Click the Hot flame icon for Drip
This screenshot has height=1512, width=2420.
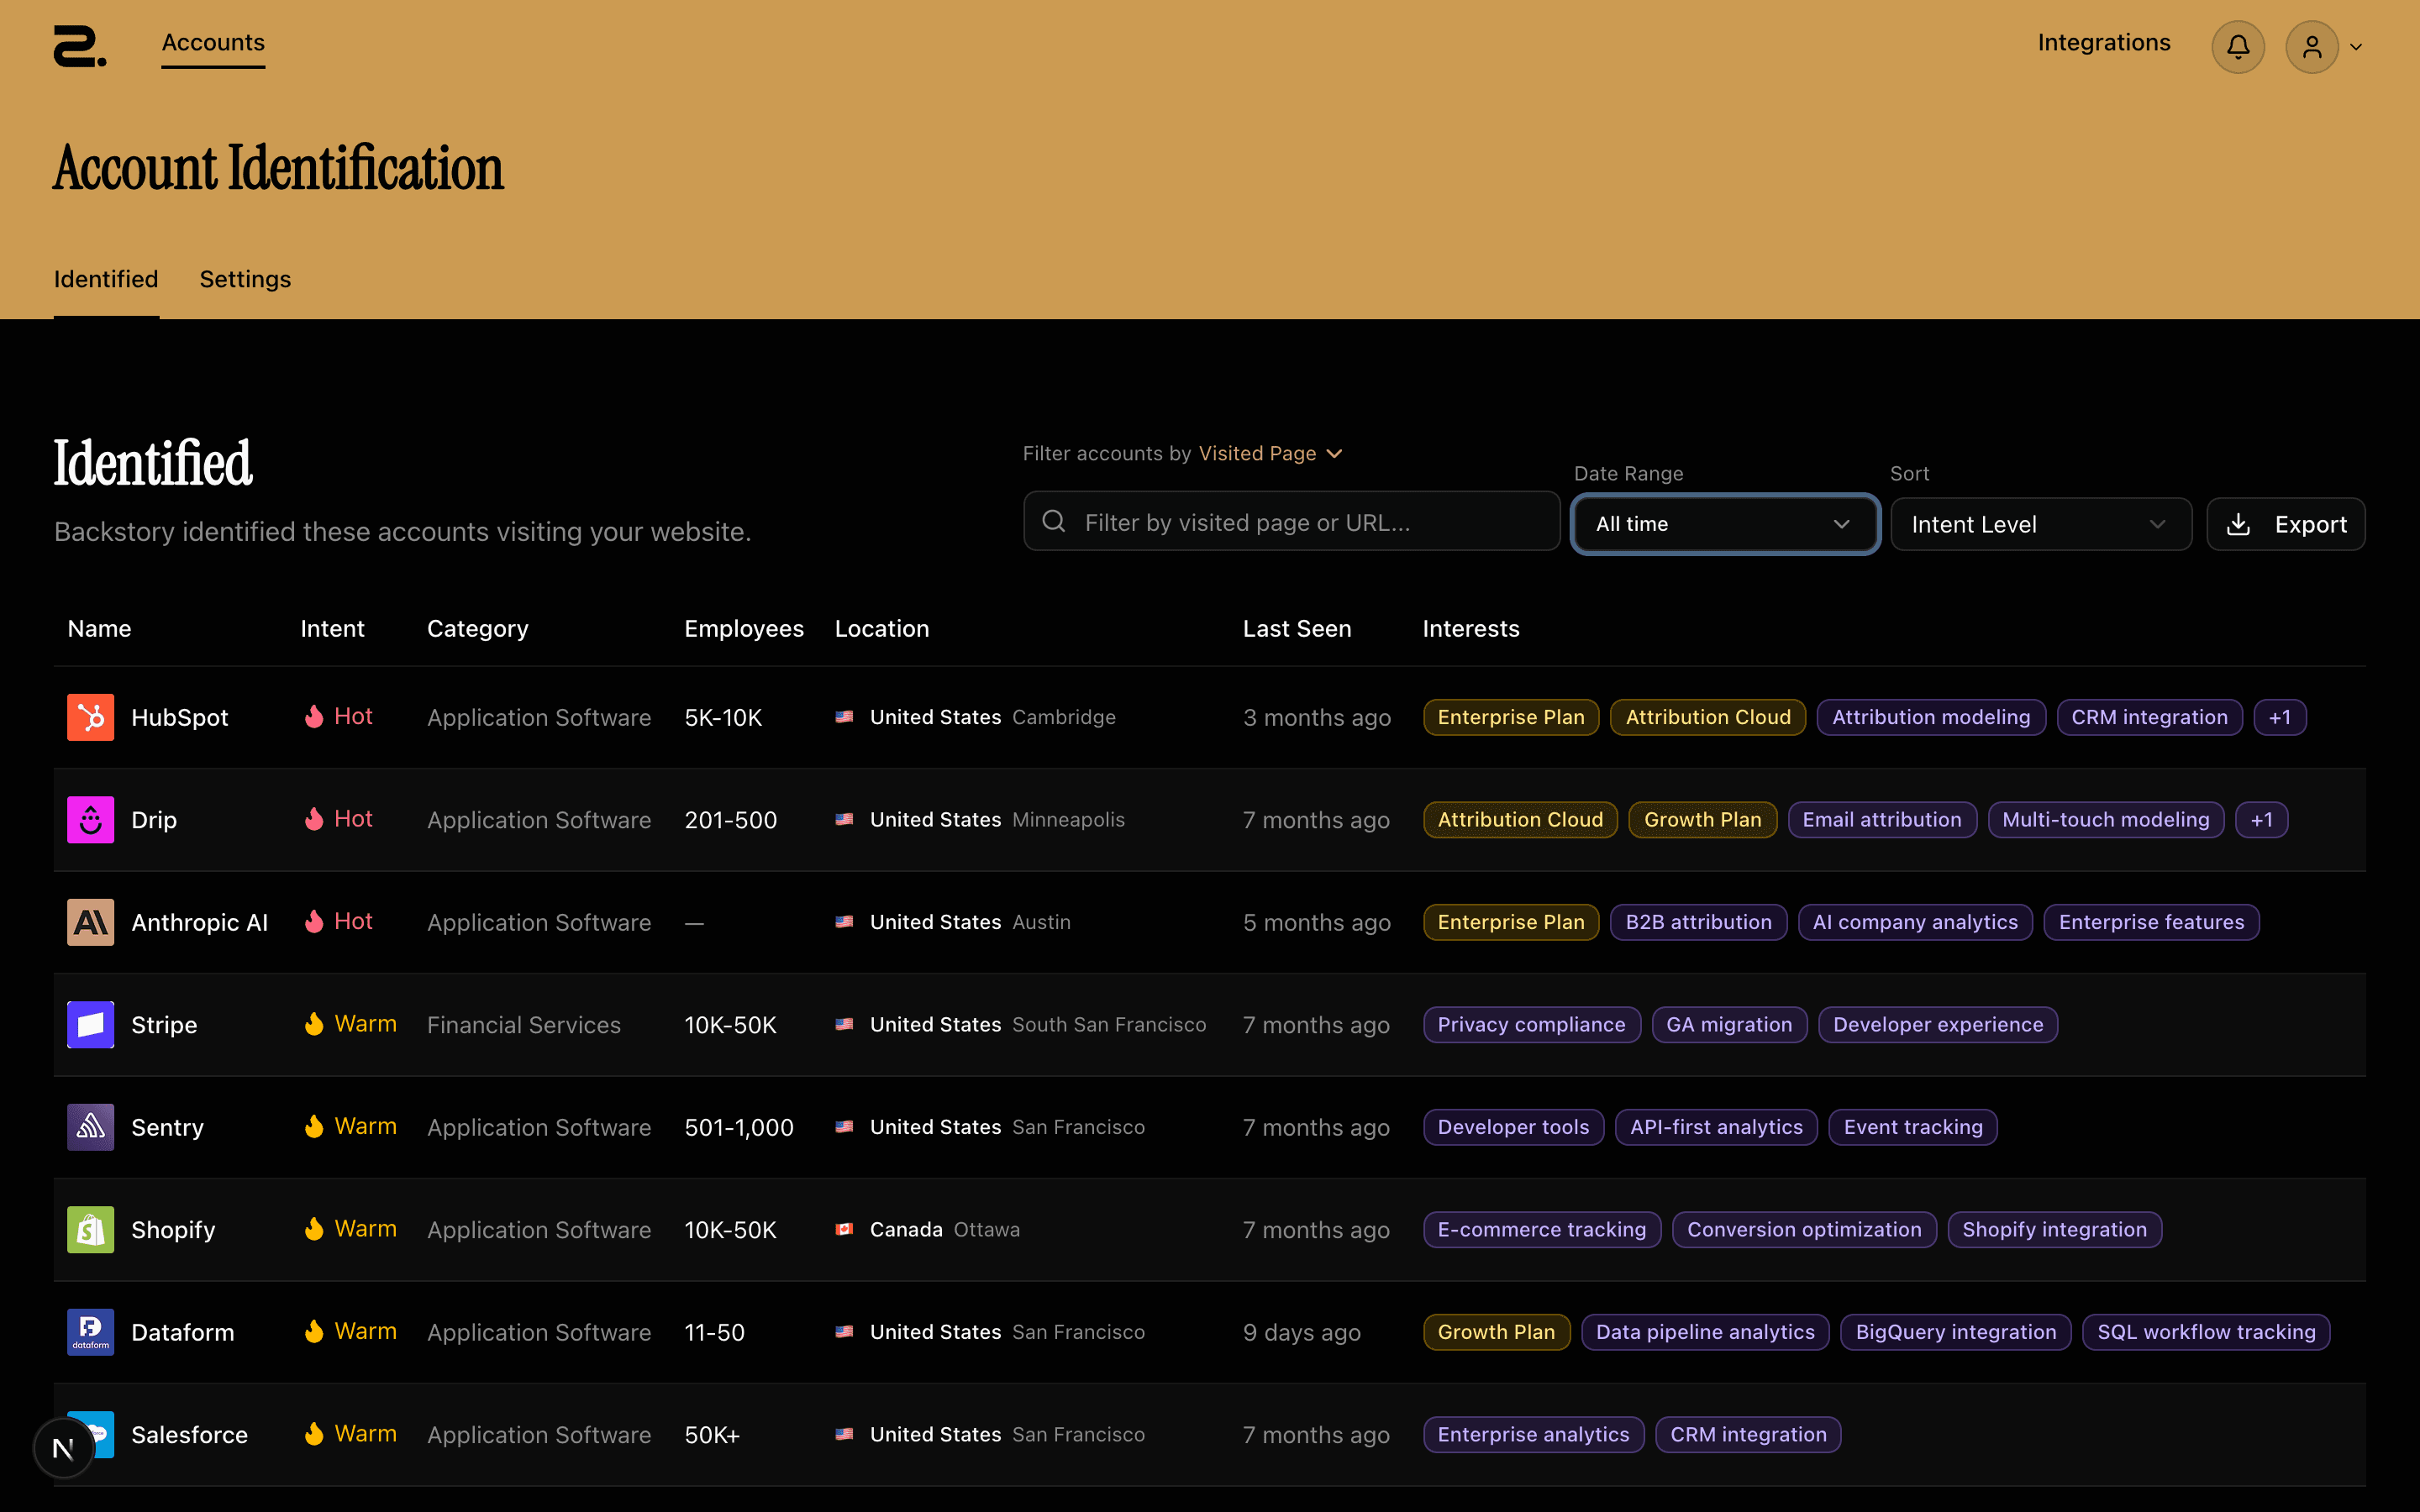314,819
